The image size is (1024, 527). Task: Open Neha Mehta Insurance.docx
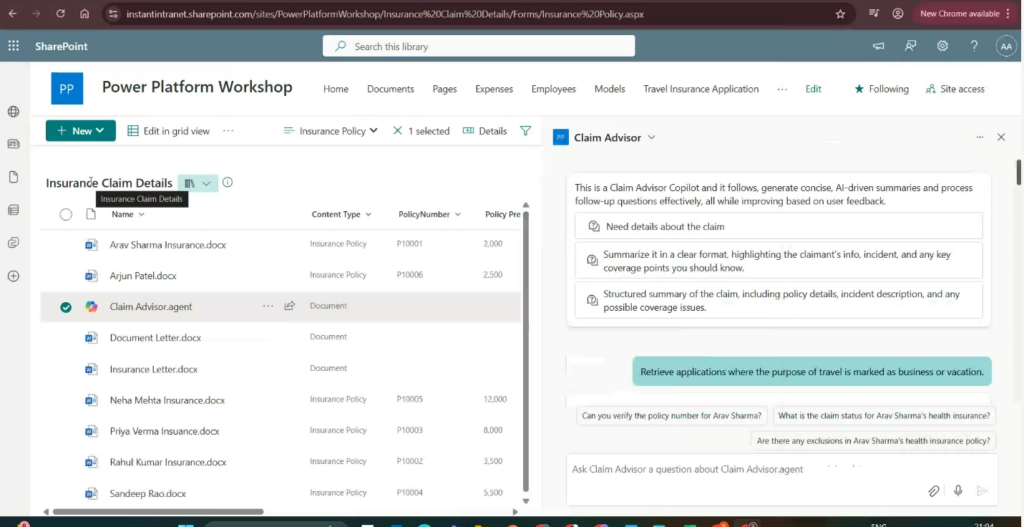pyautogui.click(x=167, y=400)
